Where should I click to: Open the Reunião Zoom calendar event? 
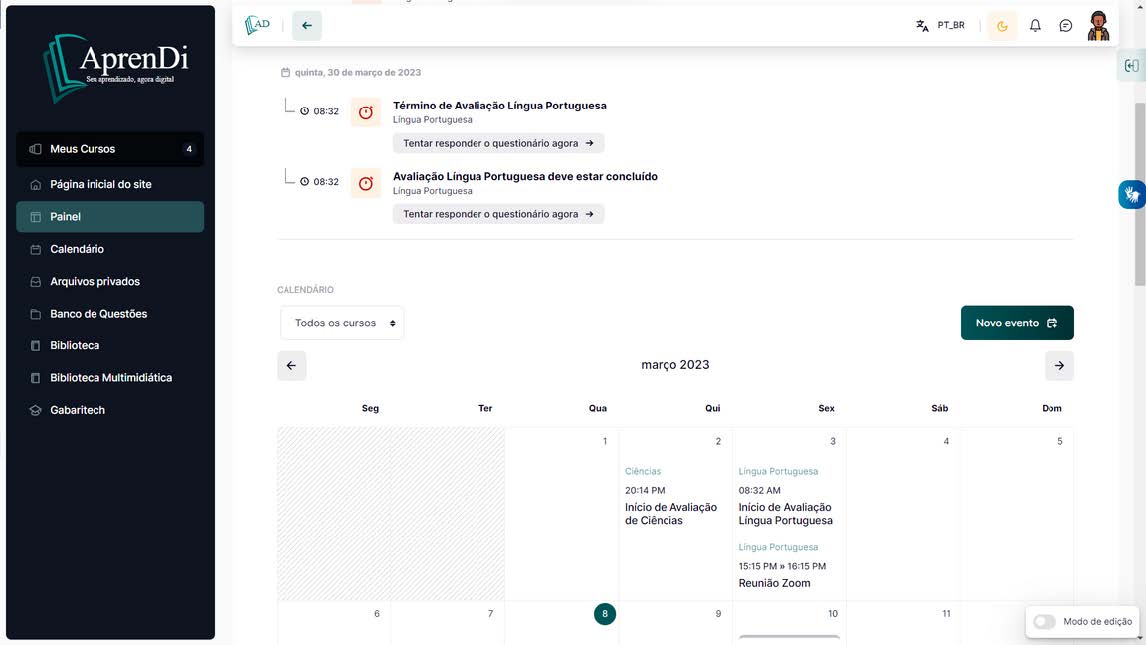click(774, 583)
